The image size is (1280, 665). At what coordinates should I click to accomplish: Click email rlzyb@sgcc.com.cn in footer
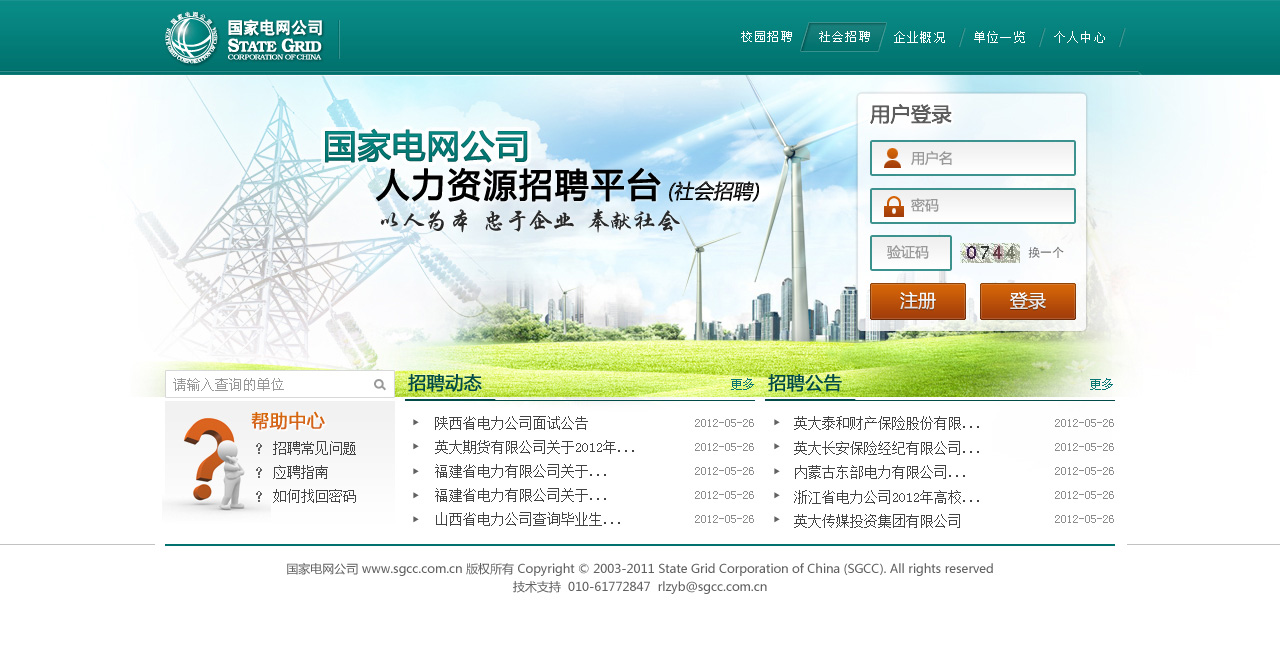click(x=712, y=587)
